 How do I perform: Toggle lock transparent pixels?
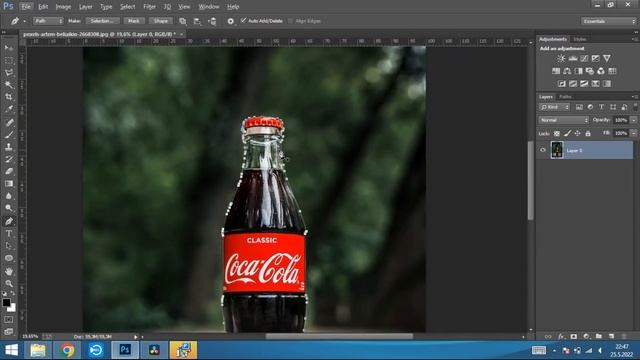557,133
